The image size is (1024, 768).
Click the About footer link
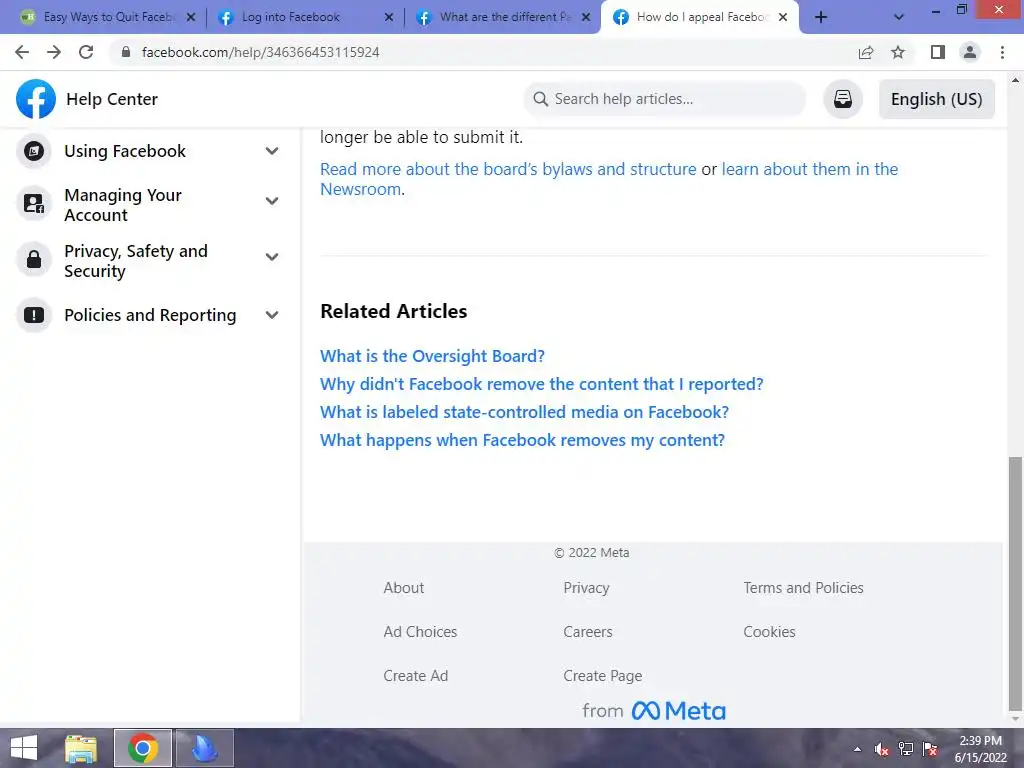[x=404, y=588]
